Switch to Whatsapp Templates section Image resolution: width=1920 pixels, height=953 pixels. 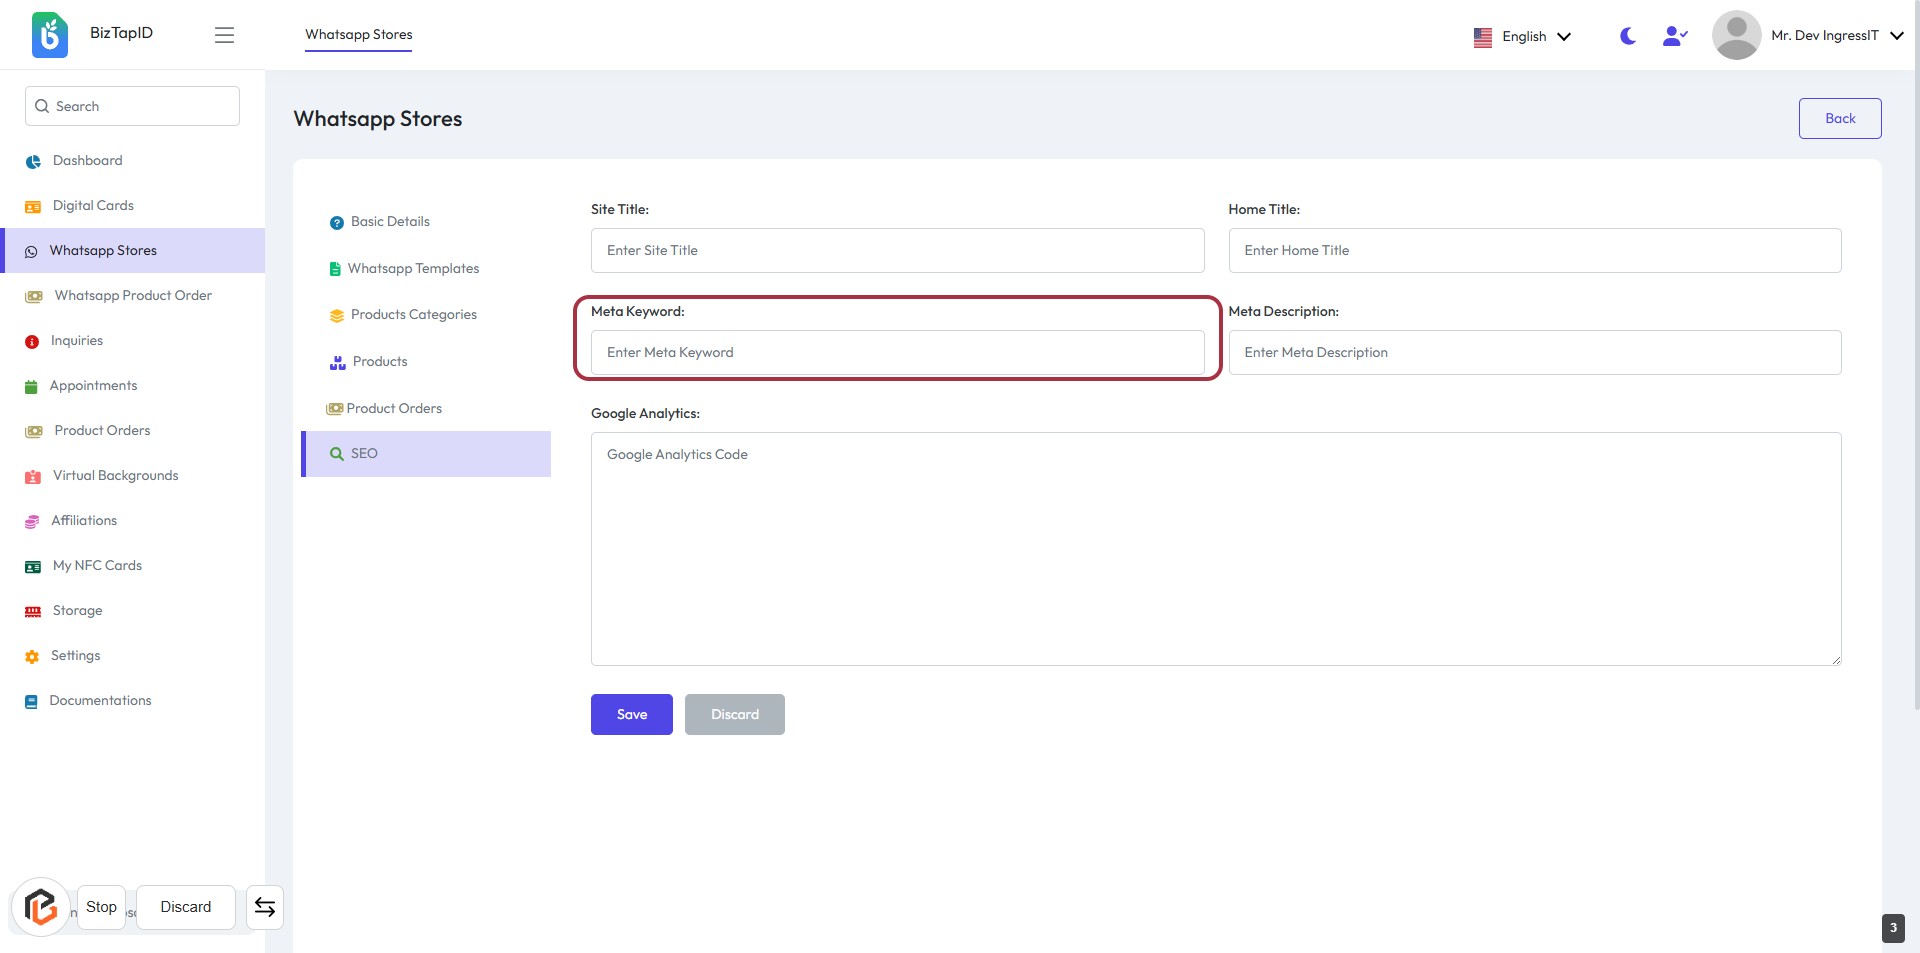pos(413,268)
